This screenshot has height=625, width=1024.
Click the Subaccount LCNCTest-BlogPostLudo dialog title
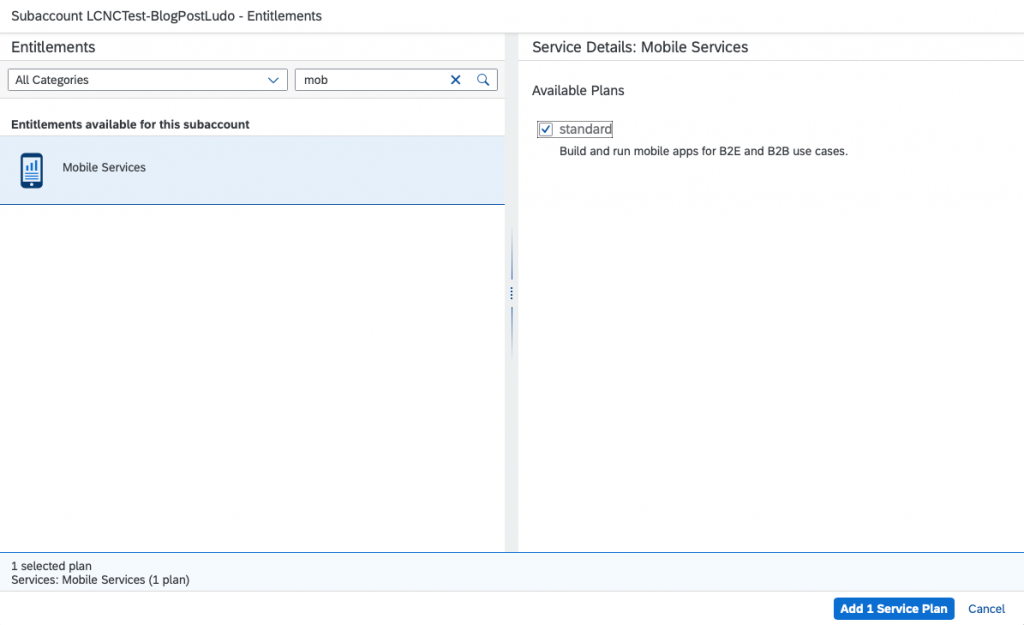pos(167,16)
